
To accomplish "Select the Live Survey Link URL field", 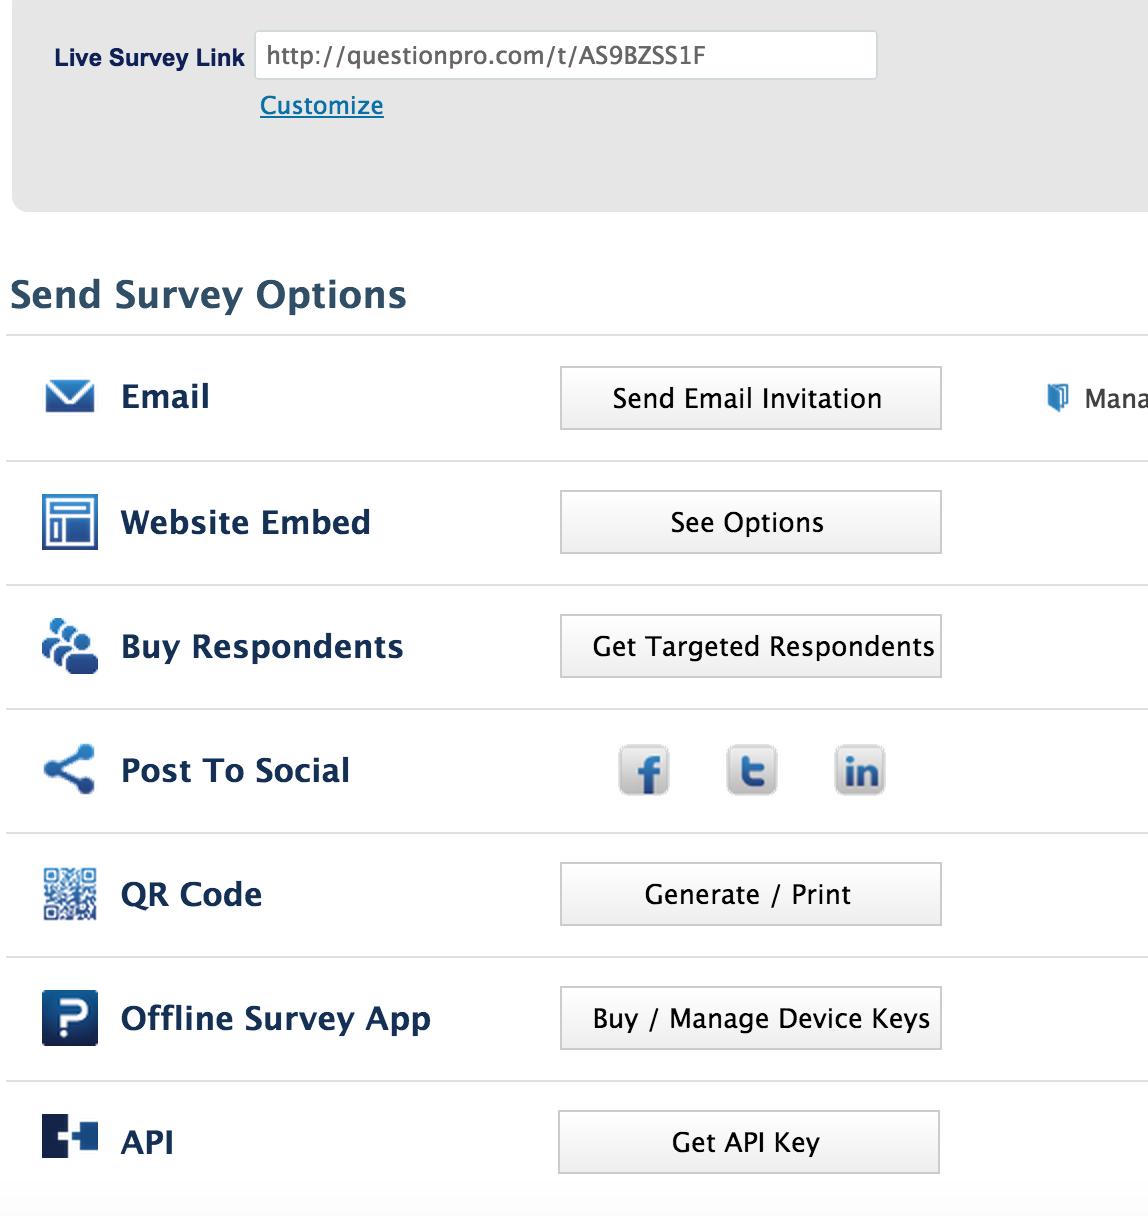I will 565,55.
